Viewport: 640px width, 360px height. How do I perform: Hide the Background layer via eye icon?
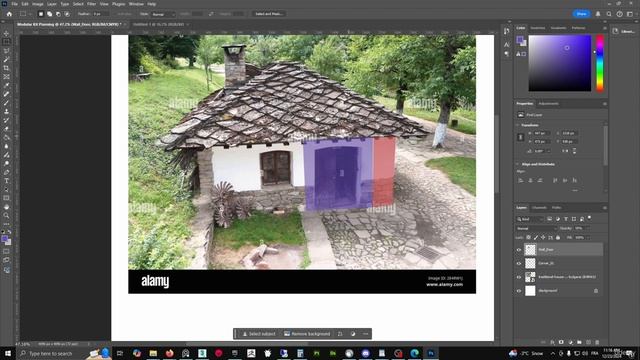(x=519, y=291)
